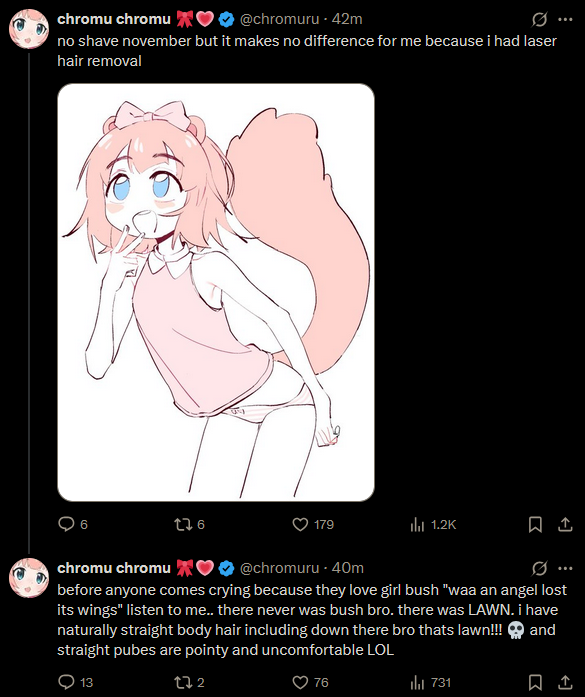Open the three-dot menu on first post
This screenshot has height=697, width=585.
(565, 19)
